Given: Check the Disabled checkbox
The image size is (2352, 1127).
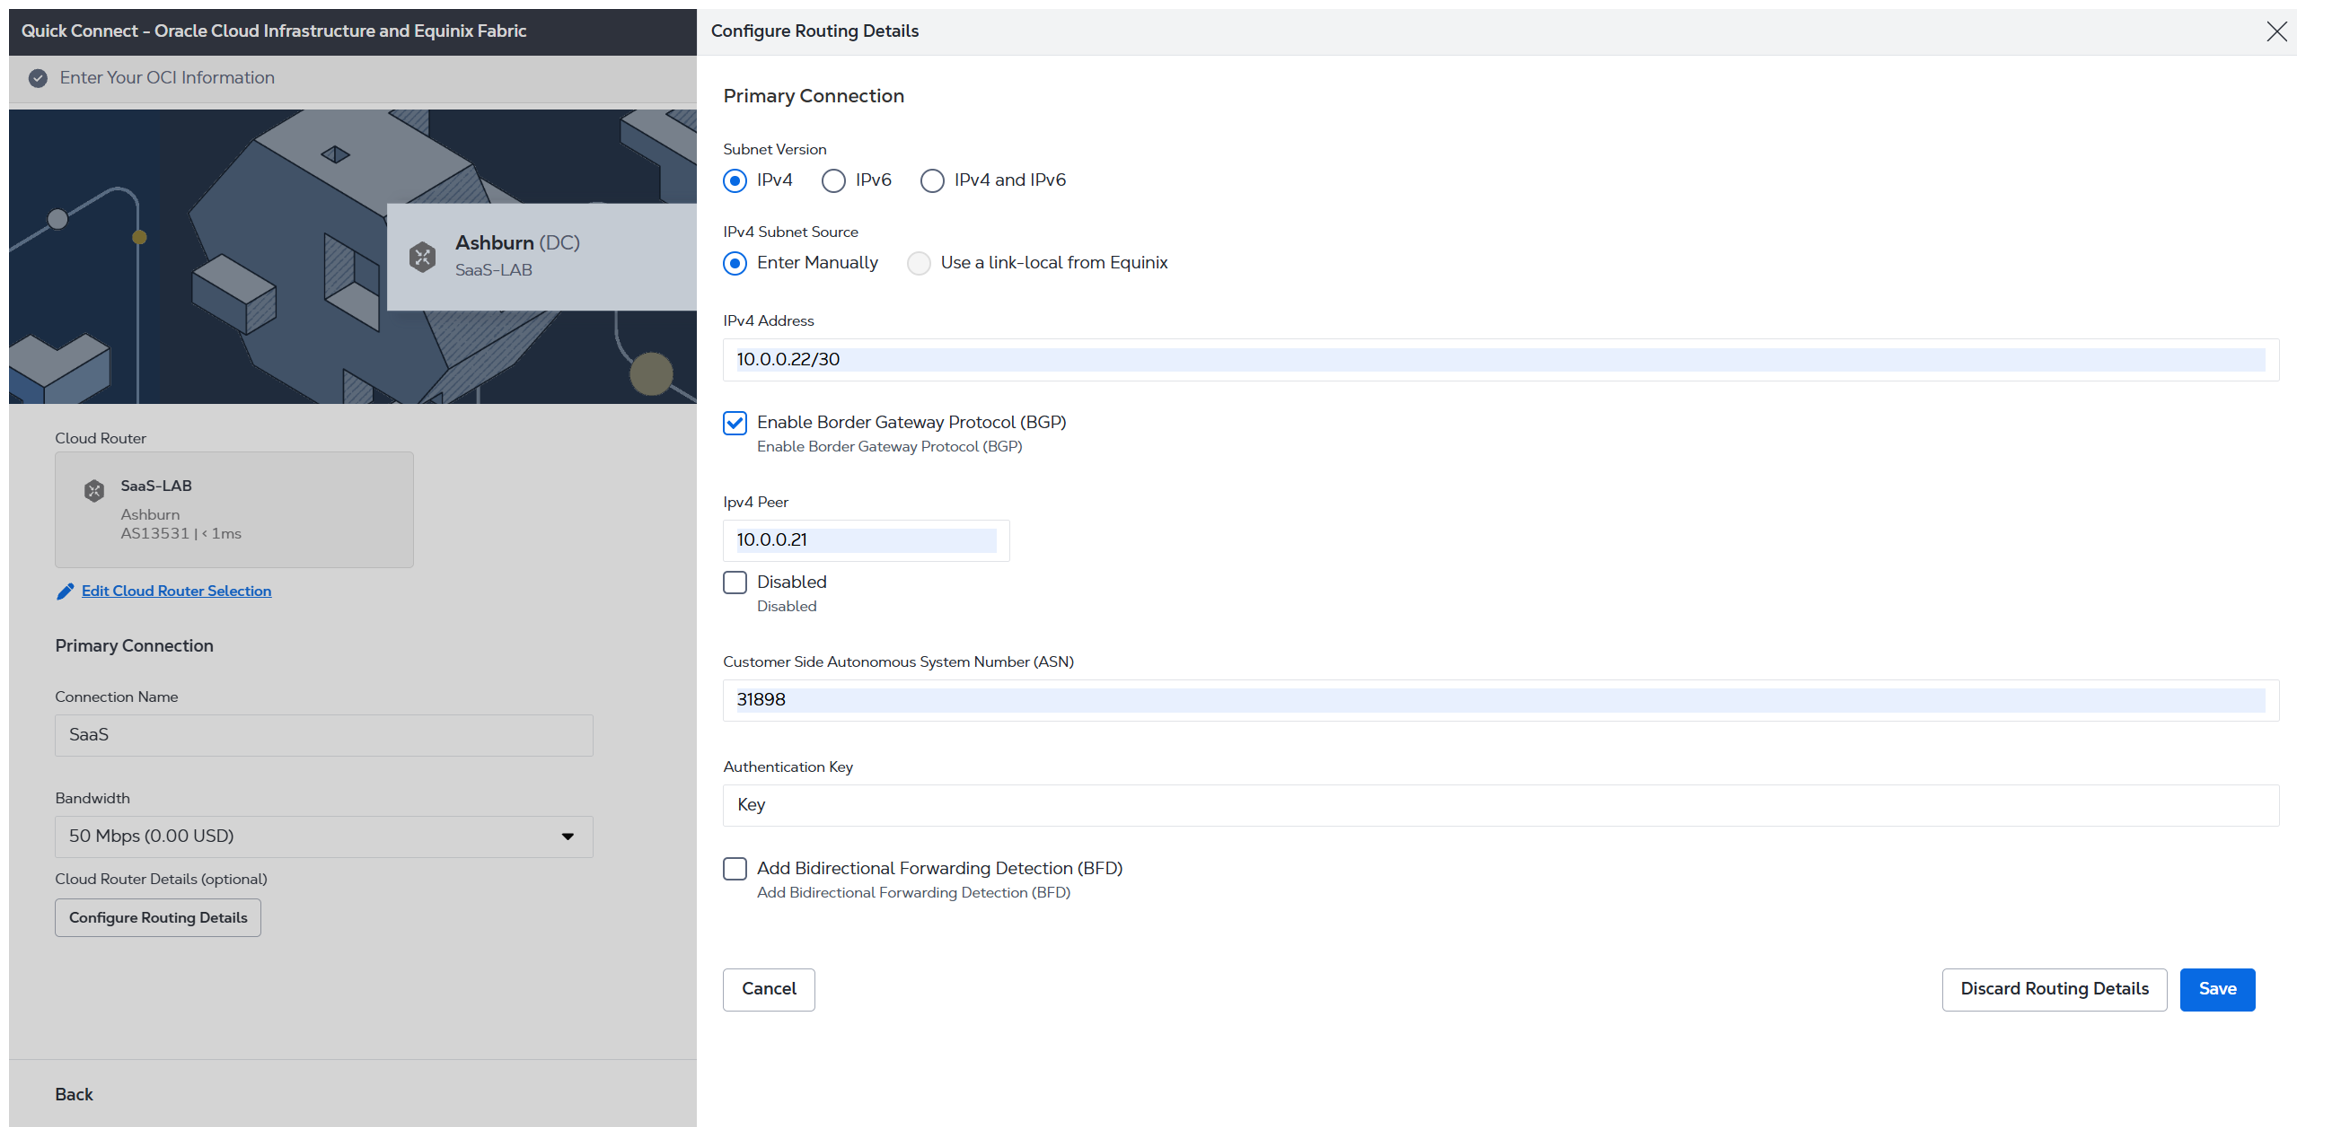Looking at the screenshot, I should [x=735, y=582].
